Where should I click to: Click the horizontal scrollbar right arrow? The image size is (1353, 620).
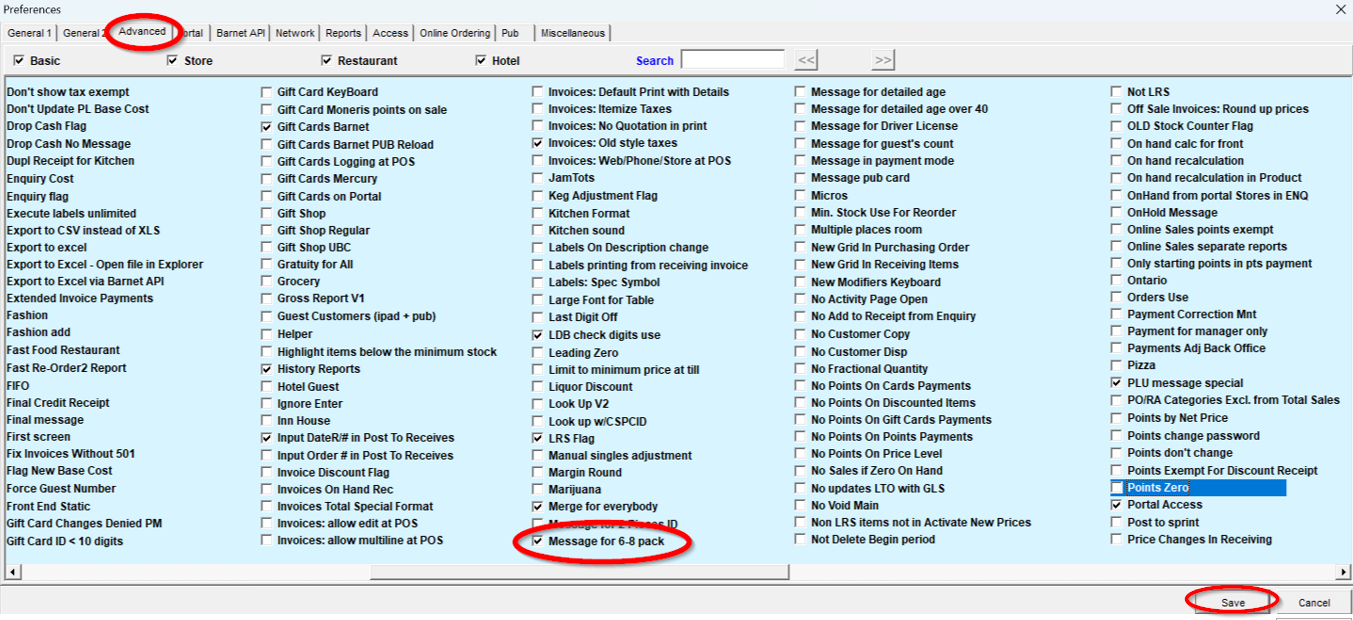click(x=1342, y=572)
